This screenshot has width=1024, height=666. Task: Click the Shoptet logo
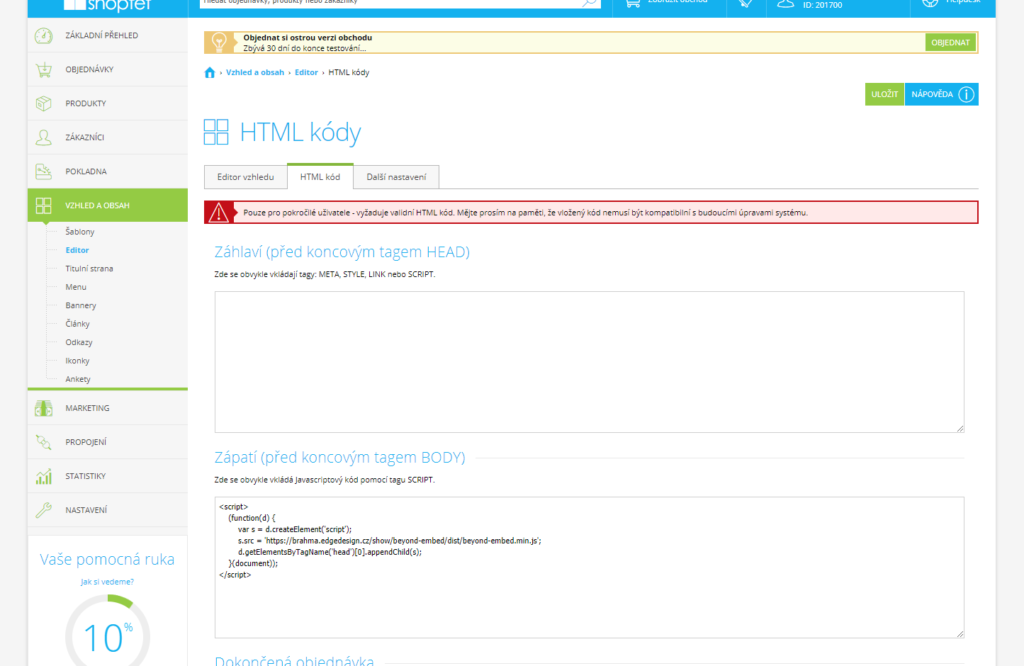(108, 5)
